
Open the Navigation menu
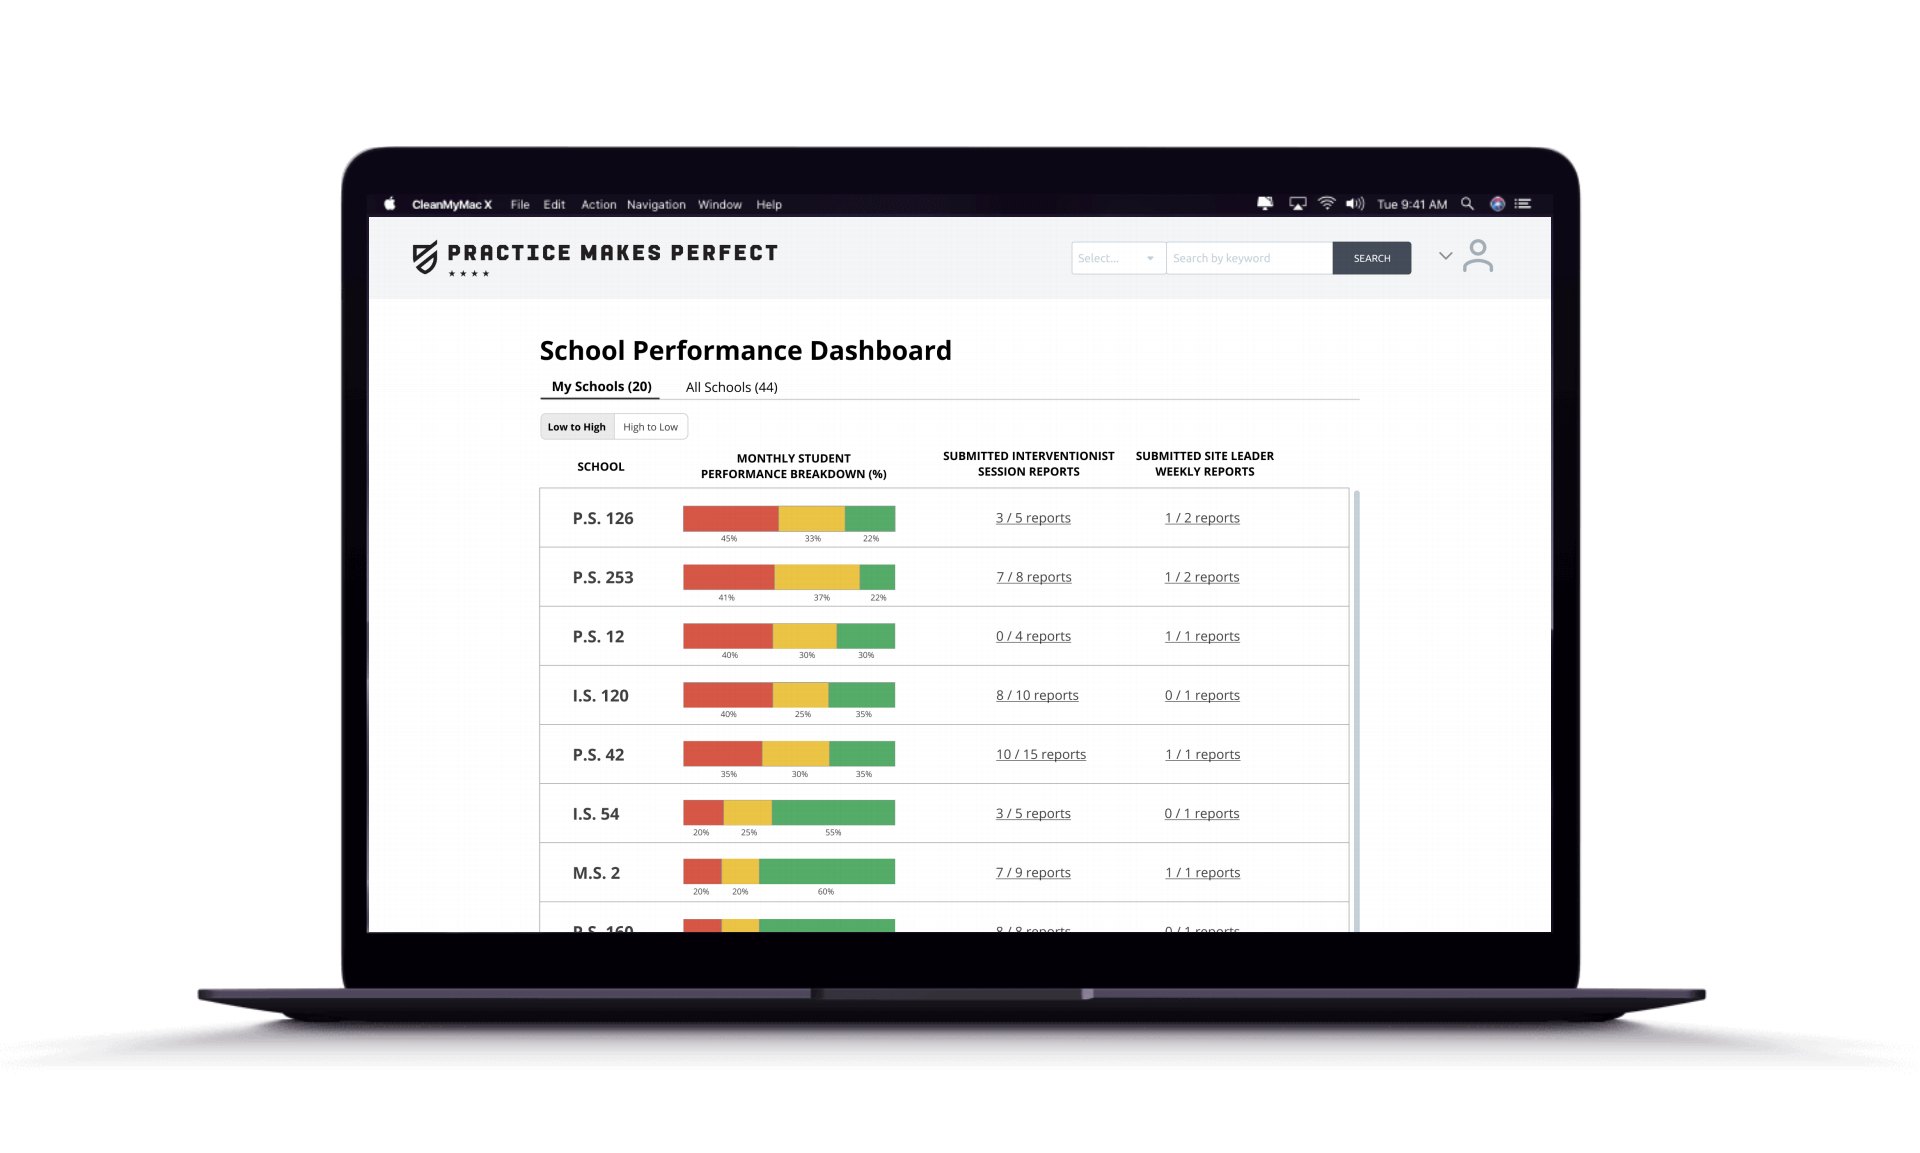[656, 205]
